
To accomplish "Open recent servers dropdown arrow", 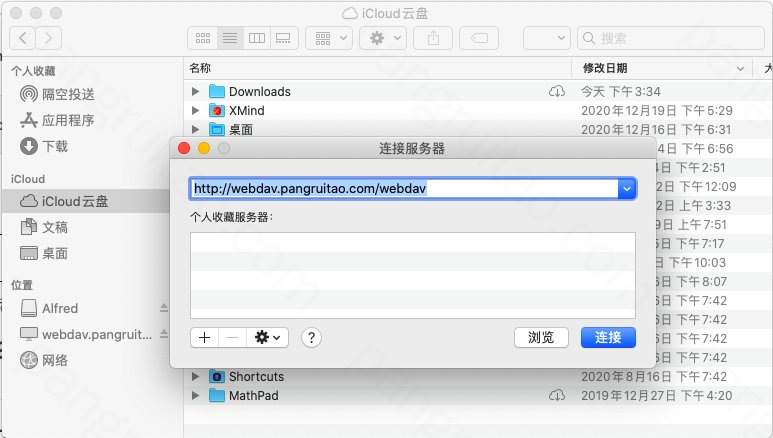I will [x=627, y=188].
